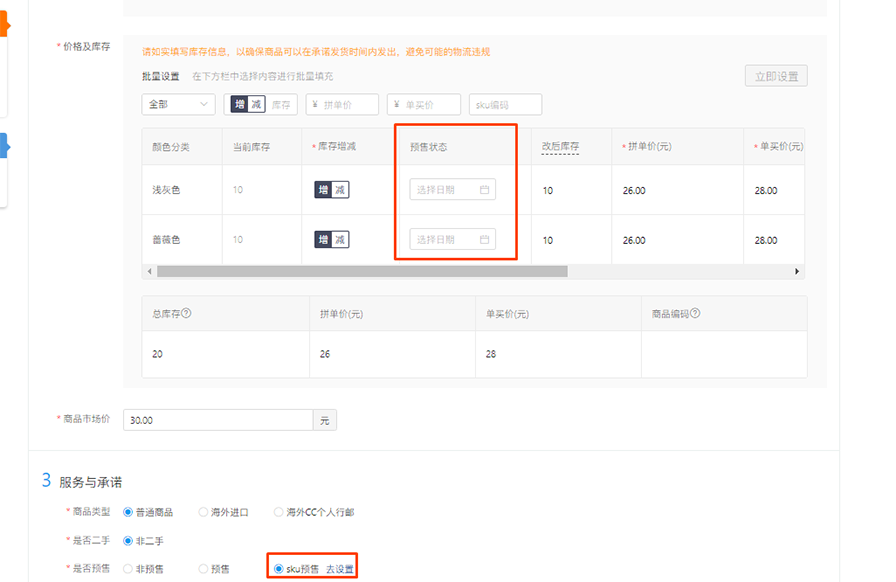
Task: Click summary 拼单价 value 26
Action: coord(325,354)
